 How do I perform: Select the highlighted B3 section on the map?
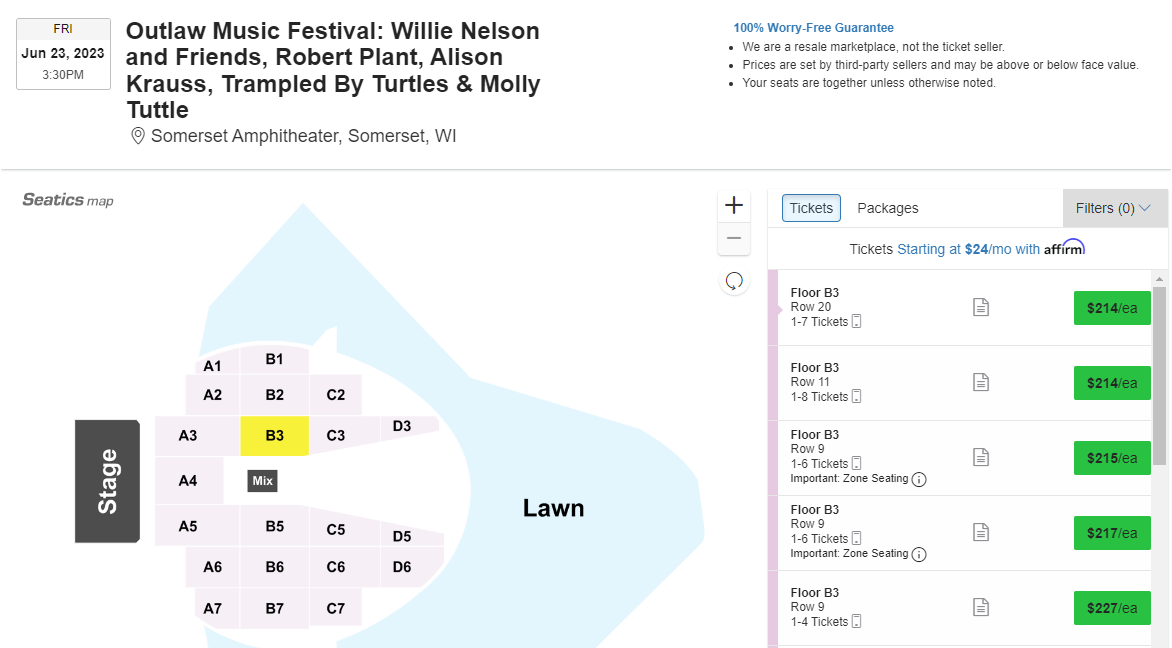click(274, 436)
